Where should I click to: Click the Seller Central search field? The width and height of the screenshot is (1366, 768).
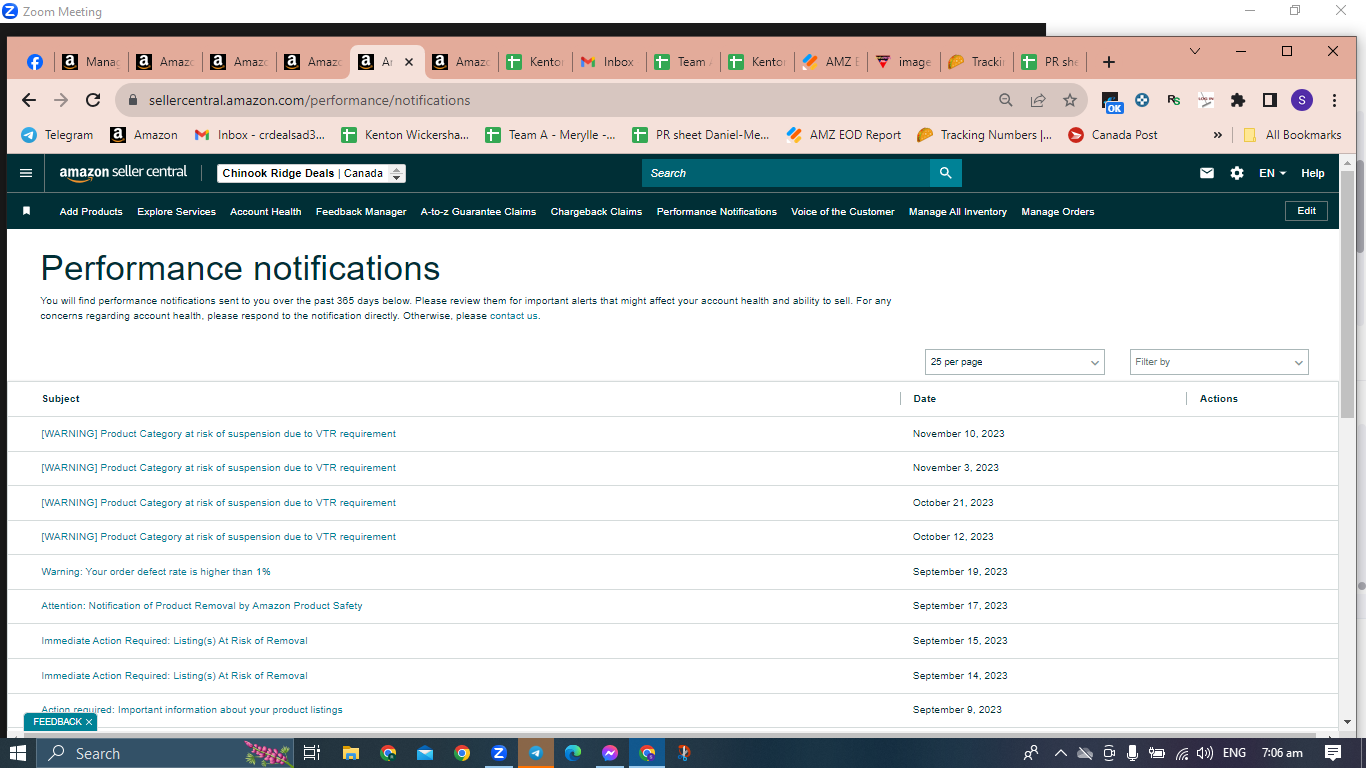pyautogui.click(x=786, y=173)
